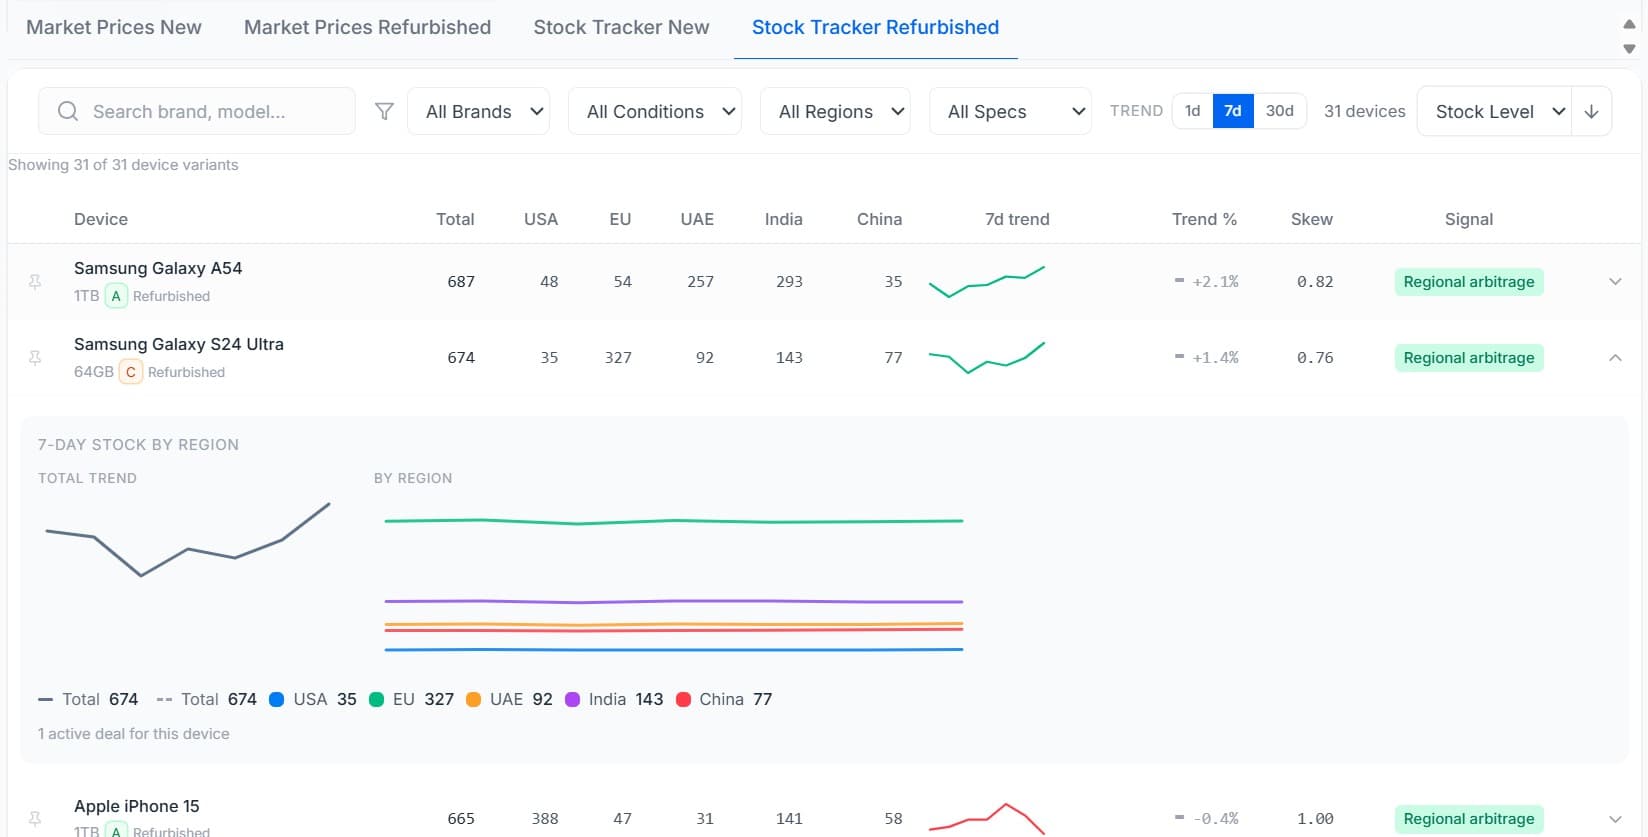The height and width of the screenshot is (837, 1648).
Task: Click the China column header
Action: (879, 219)
